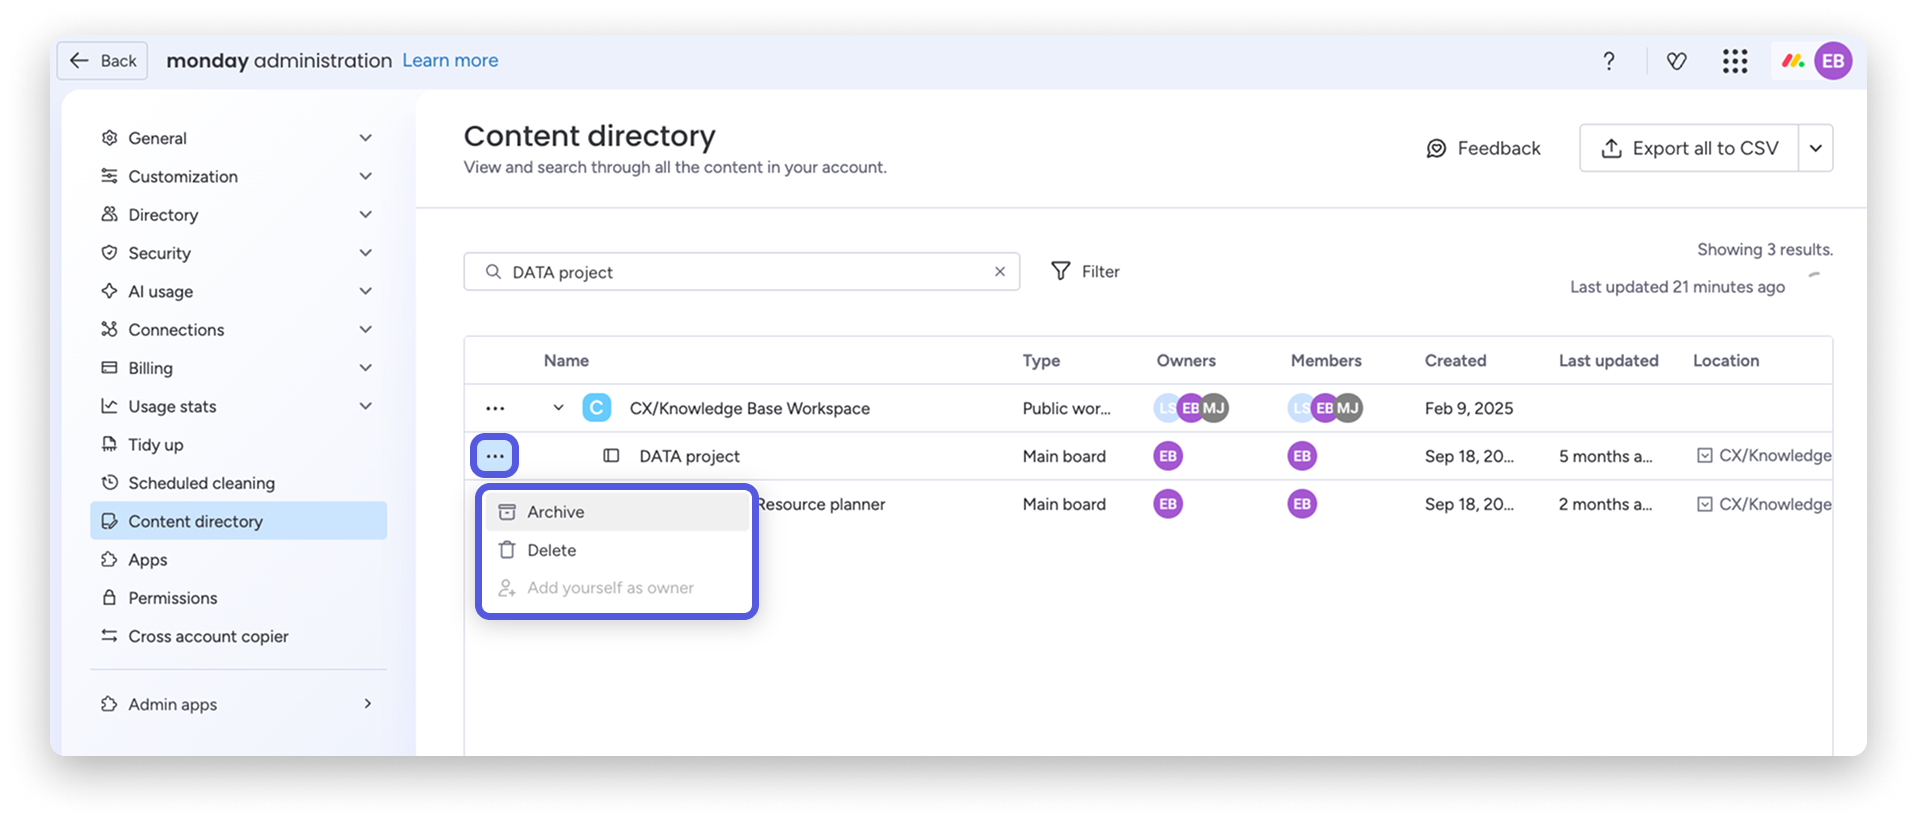The height and width of the screenshot is (821, 1917).
Task: Click the Type column header
Action: pos(1041,361)
